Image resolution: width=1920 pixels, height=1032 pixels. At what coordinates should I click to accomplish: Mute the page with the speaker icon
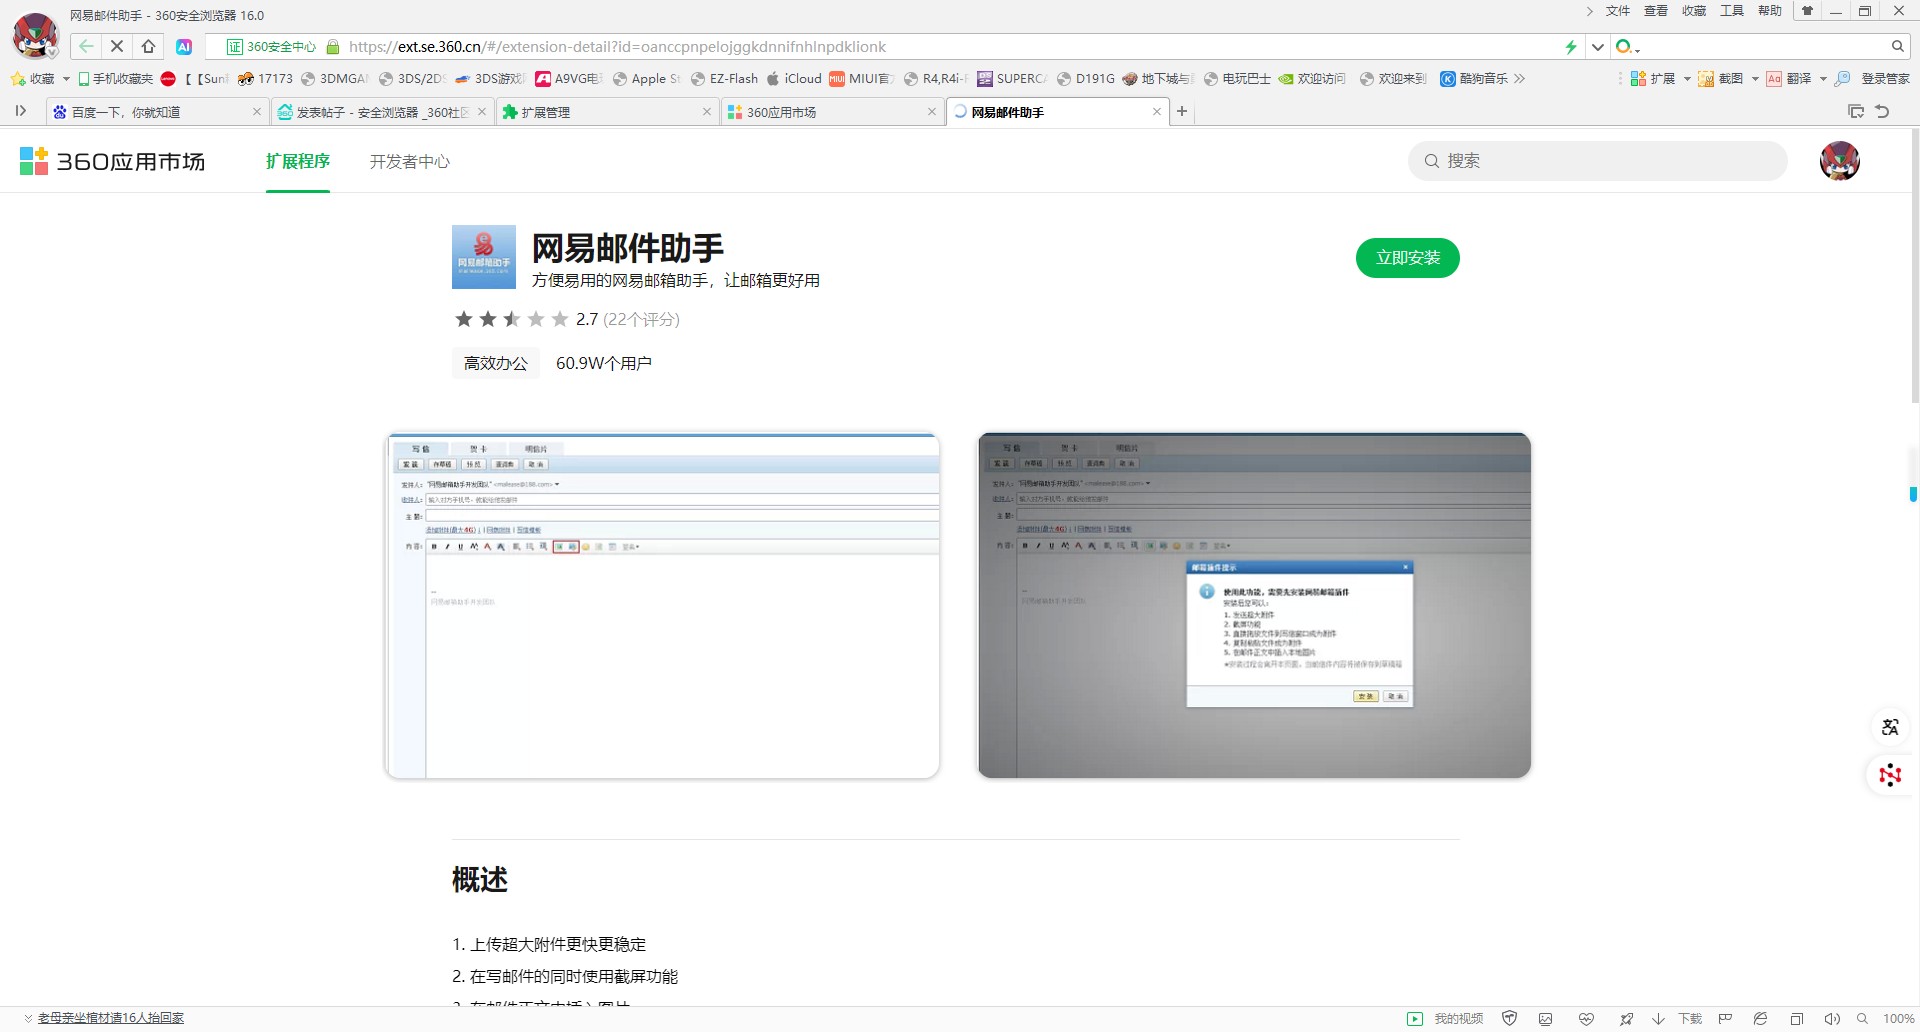click(x=1832, y=1018)
